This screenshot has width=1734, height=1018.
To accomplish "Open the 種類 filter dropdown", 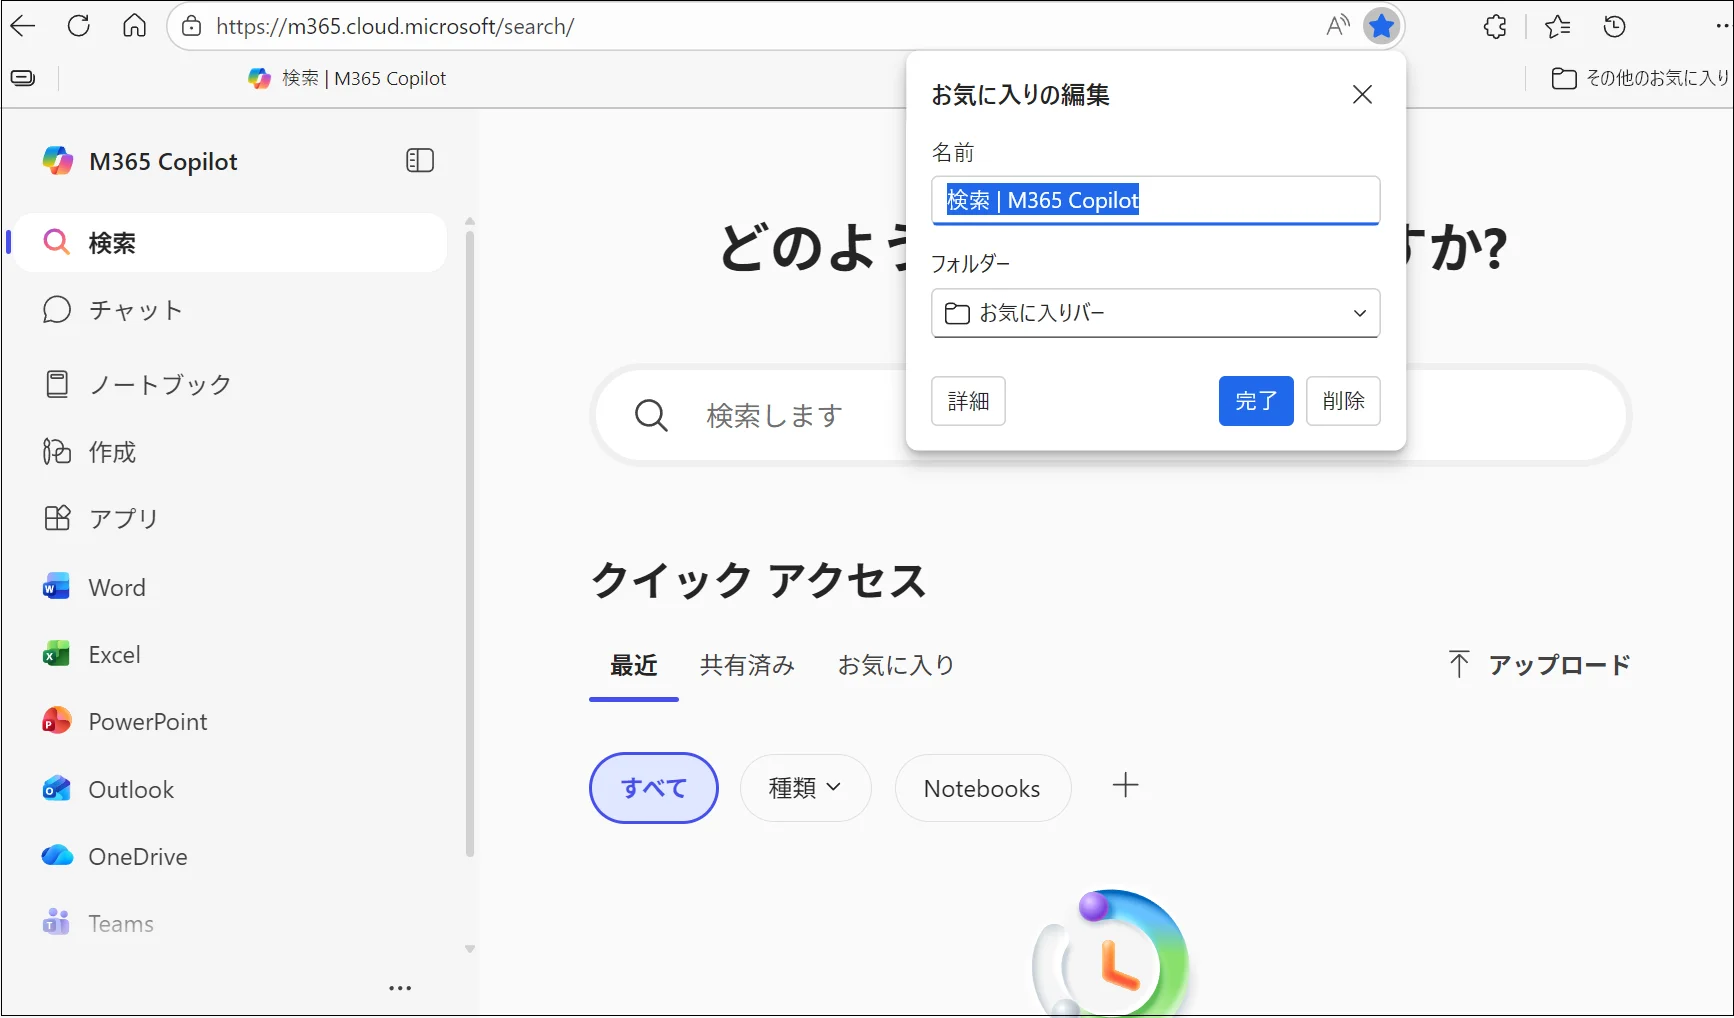I will pyautogui.click(x=805, y=788).
